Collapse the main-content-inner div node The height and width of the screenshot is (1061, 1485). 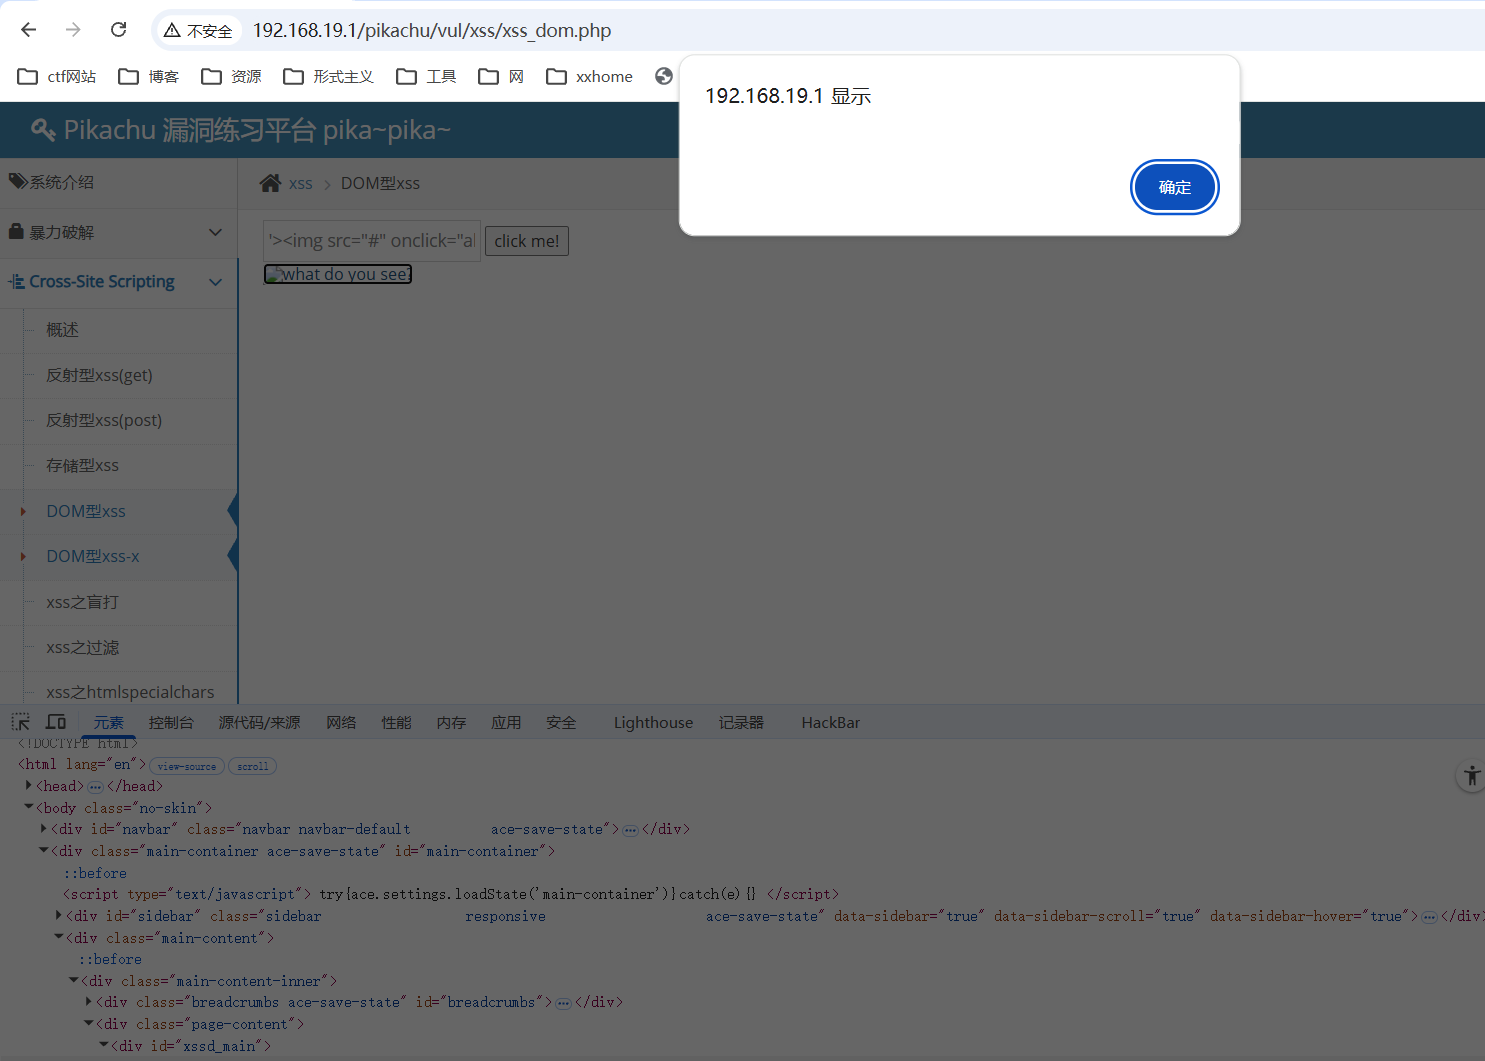tap(74, 981)
